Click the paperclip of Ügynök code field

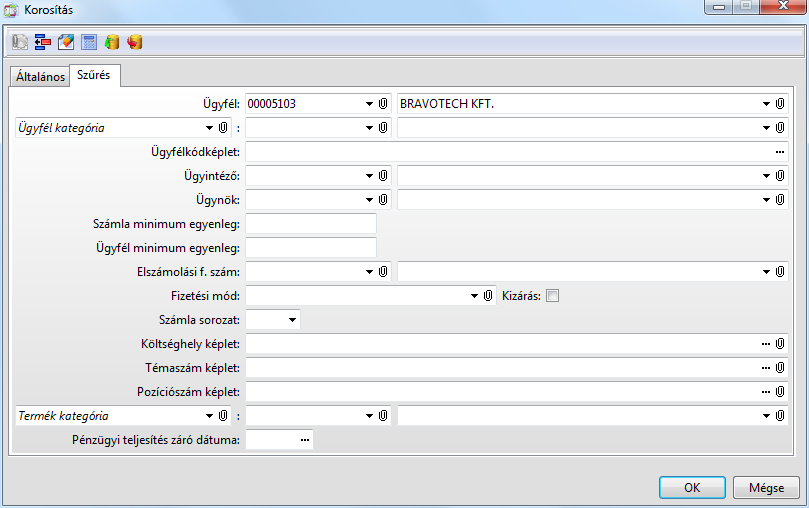[383, 200]
